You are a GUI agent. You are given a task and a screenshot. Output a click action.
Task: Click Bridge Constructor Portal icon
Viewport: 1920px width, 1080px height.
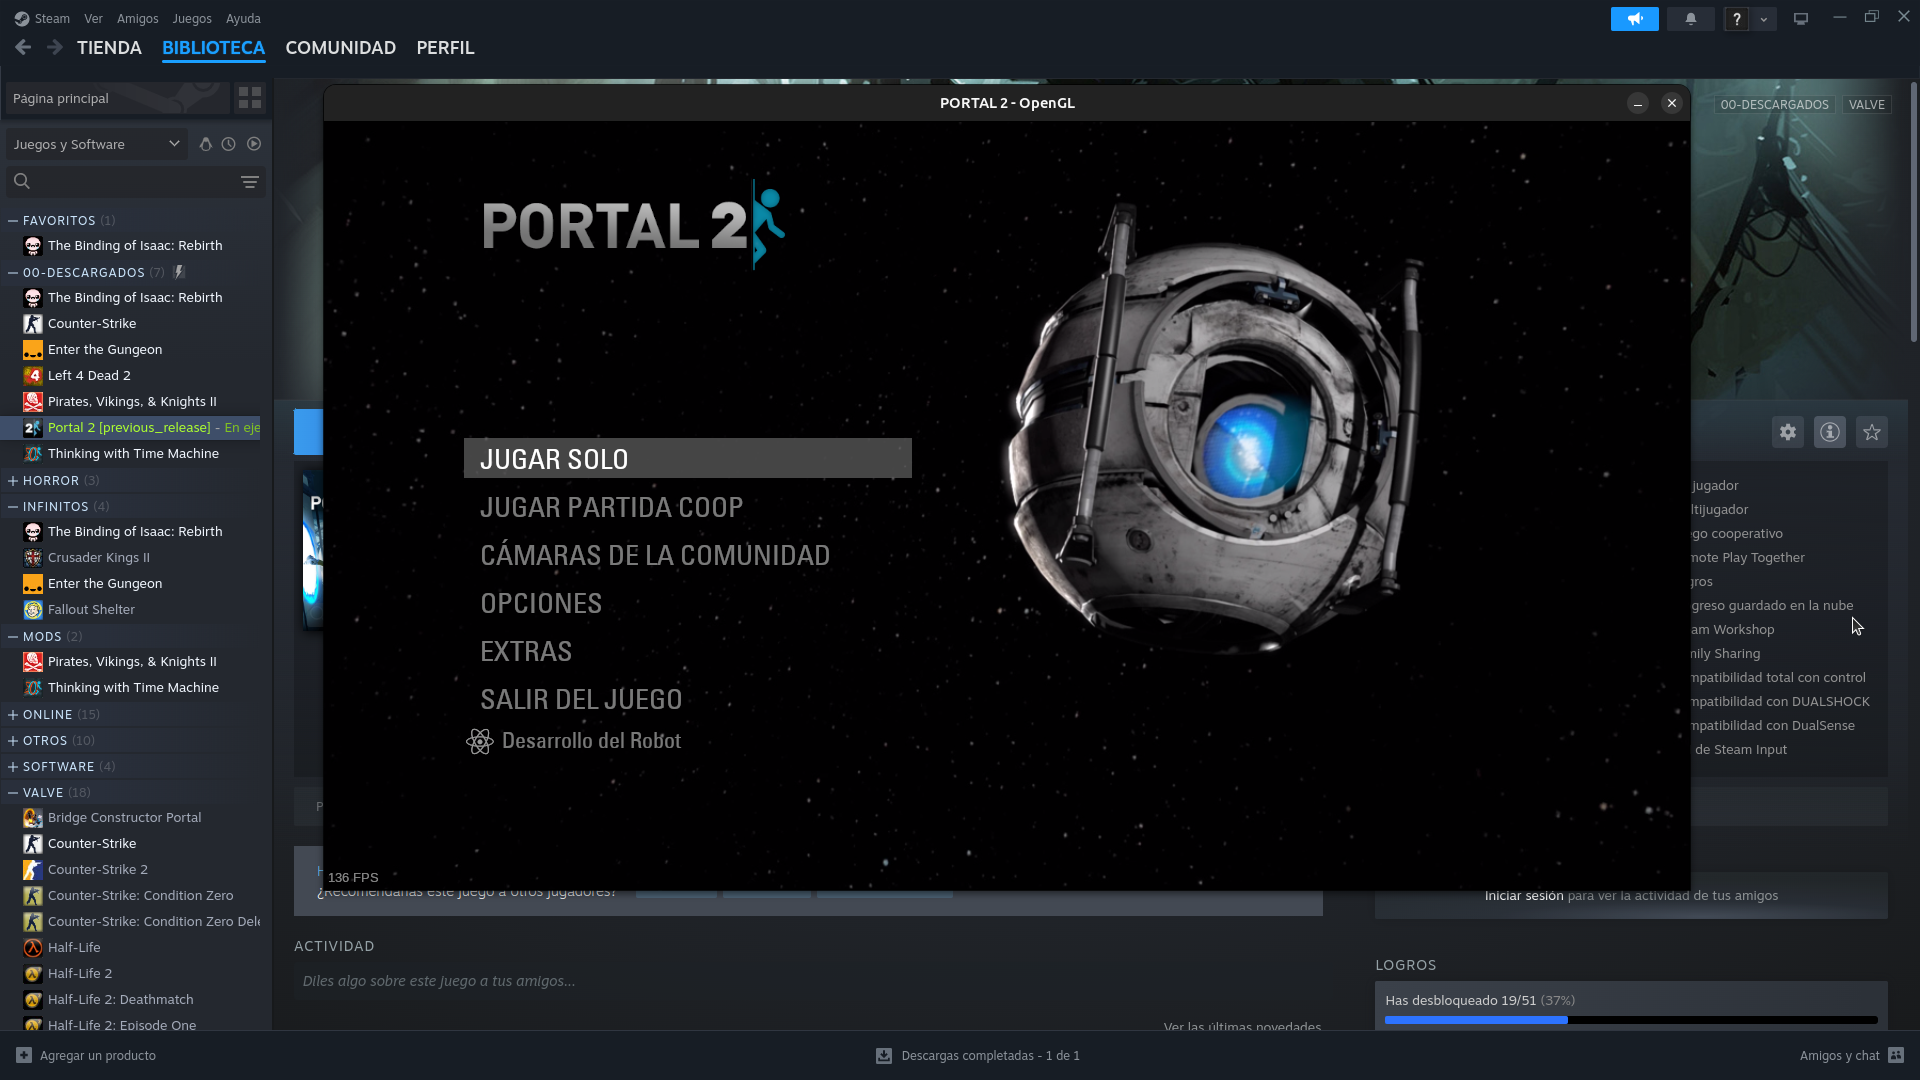click(x=33, y=817)
